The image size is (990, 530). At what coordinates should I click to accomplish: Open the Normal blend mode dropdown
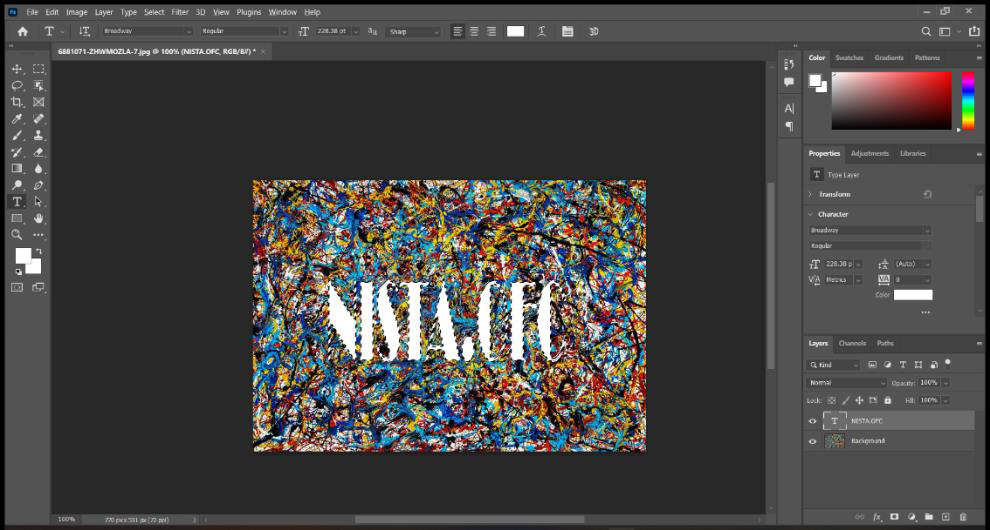(847, 383)
